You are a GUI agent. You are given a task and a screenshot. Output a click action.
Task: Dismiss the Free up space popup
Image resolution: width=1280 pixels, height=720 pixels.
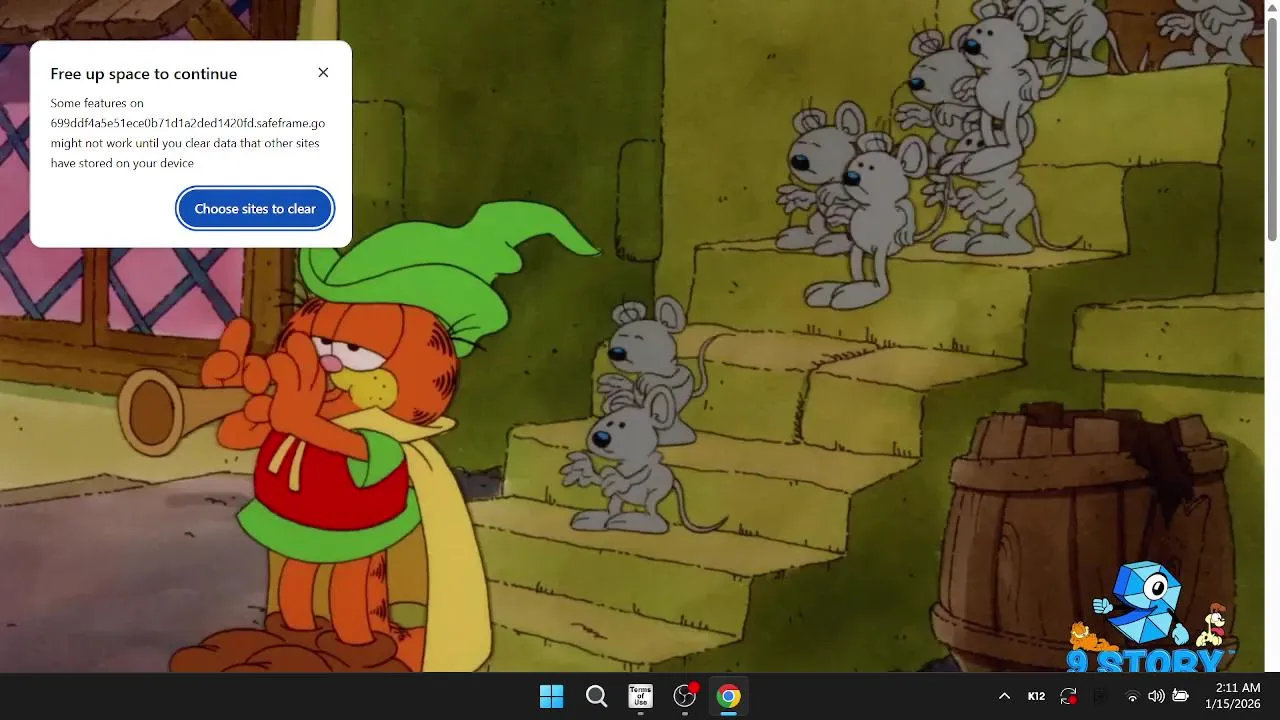pyautogui.click(x=323, y=73)
